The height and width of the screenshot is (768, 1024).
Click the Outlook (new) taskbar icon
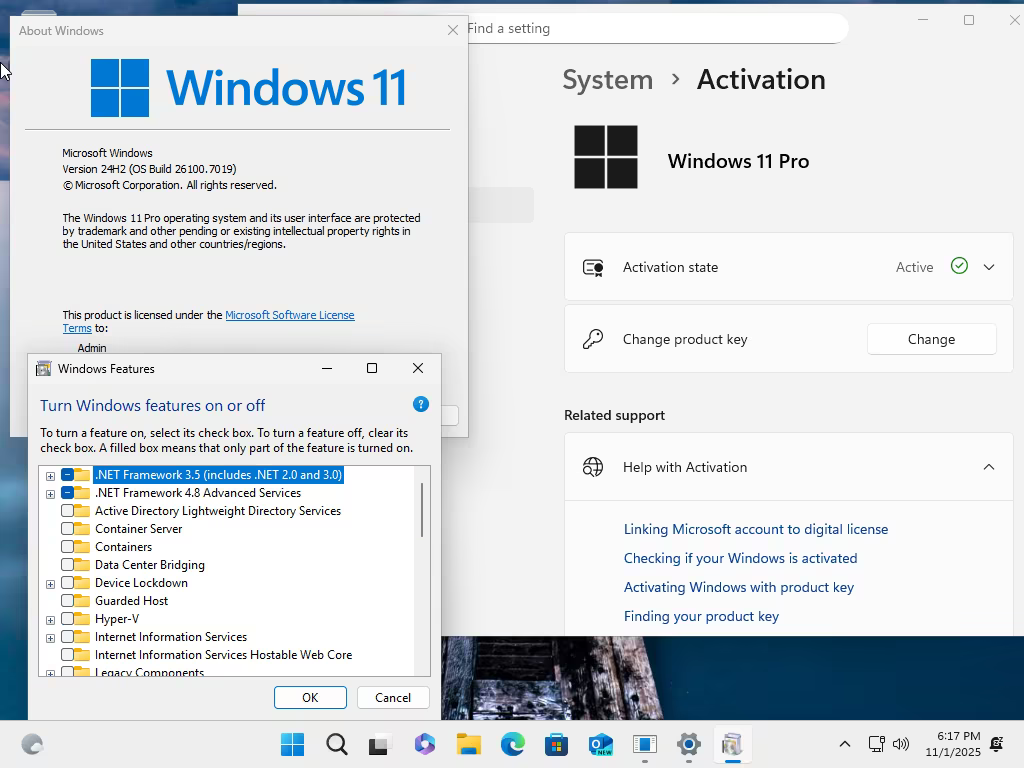(600, 744)
